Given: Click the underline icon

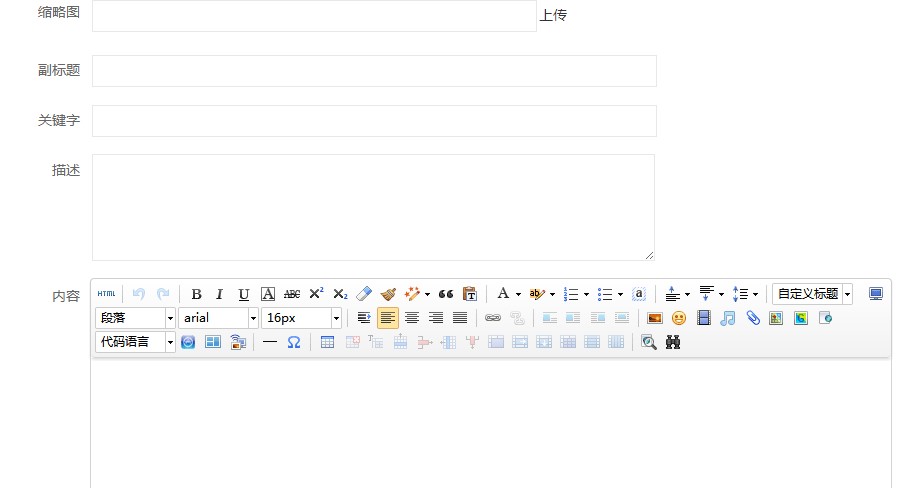Looking at the screenshot, I should (x=244, y=294).
